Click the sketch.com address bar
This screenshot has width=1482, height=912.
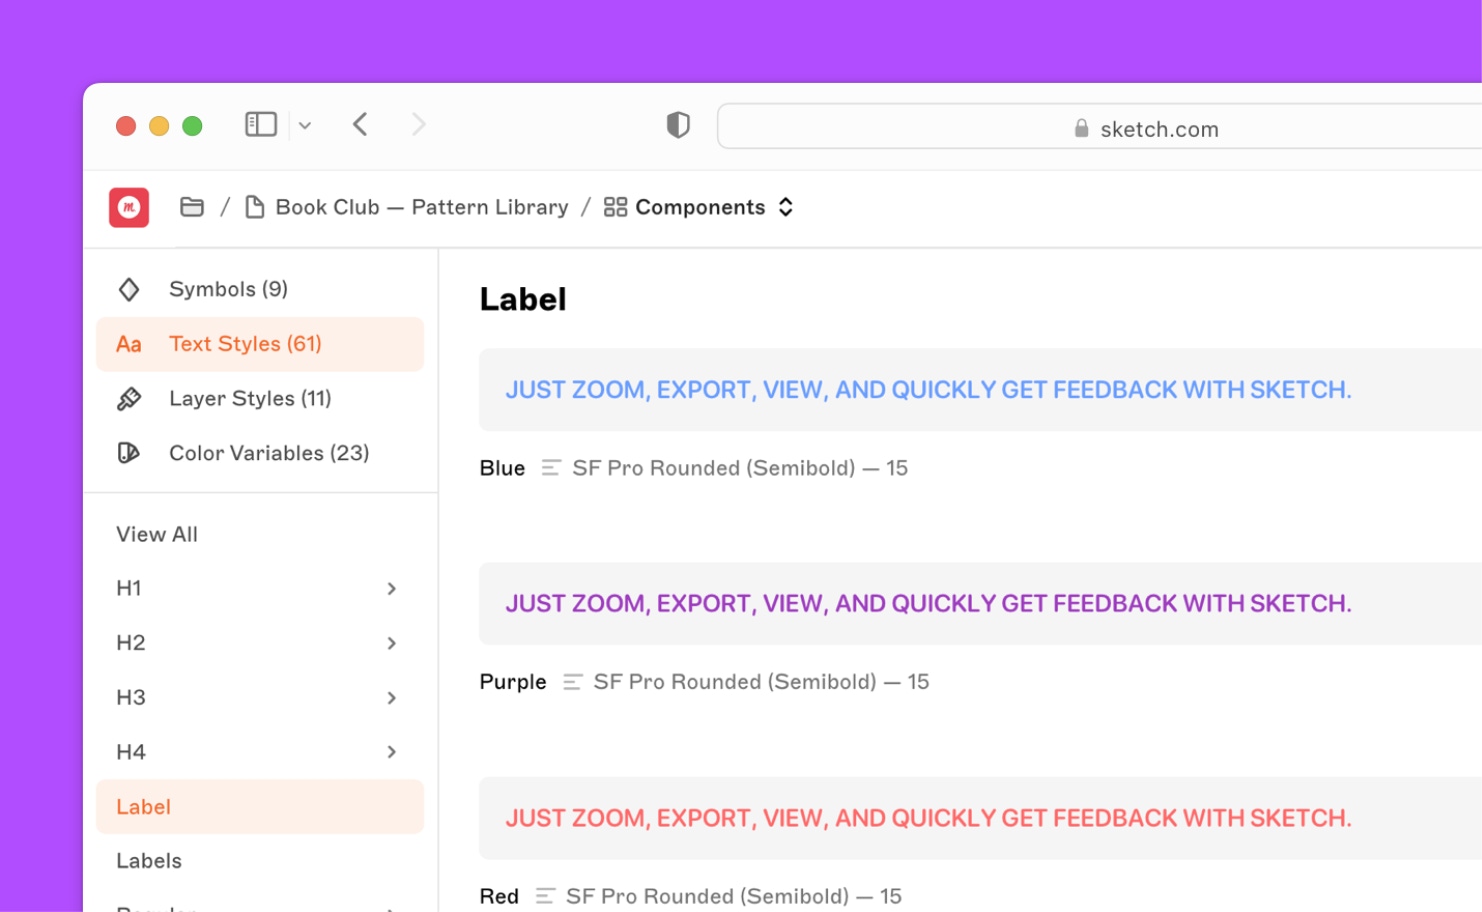point(1158,128)
